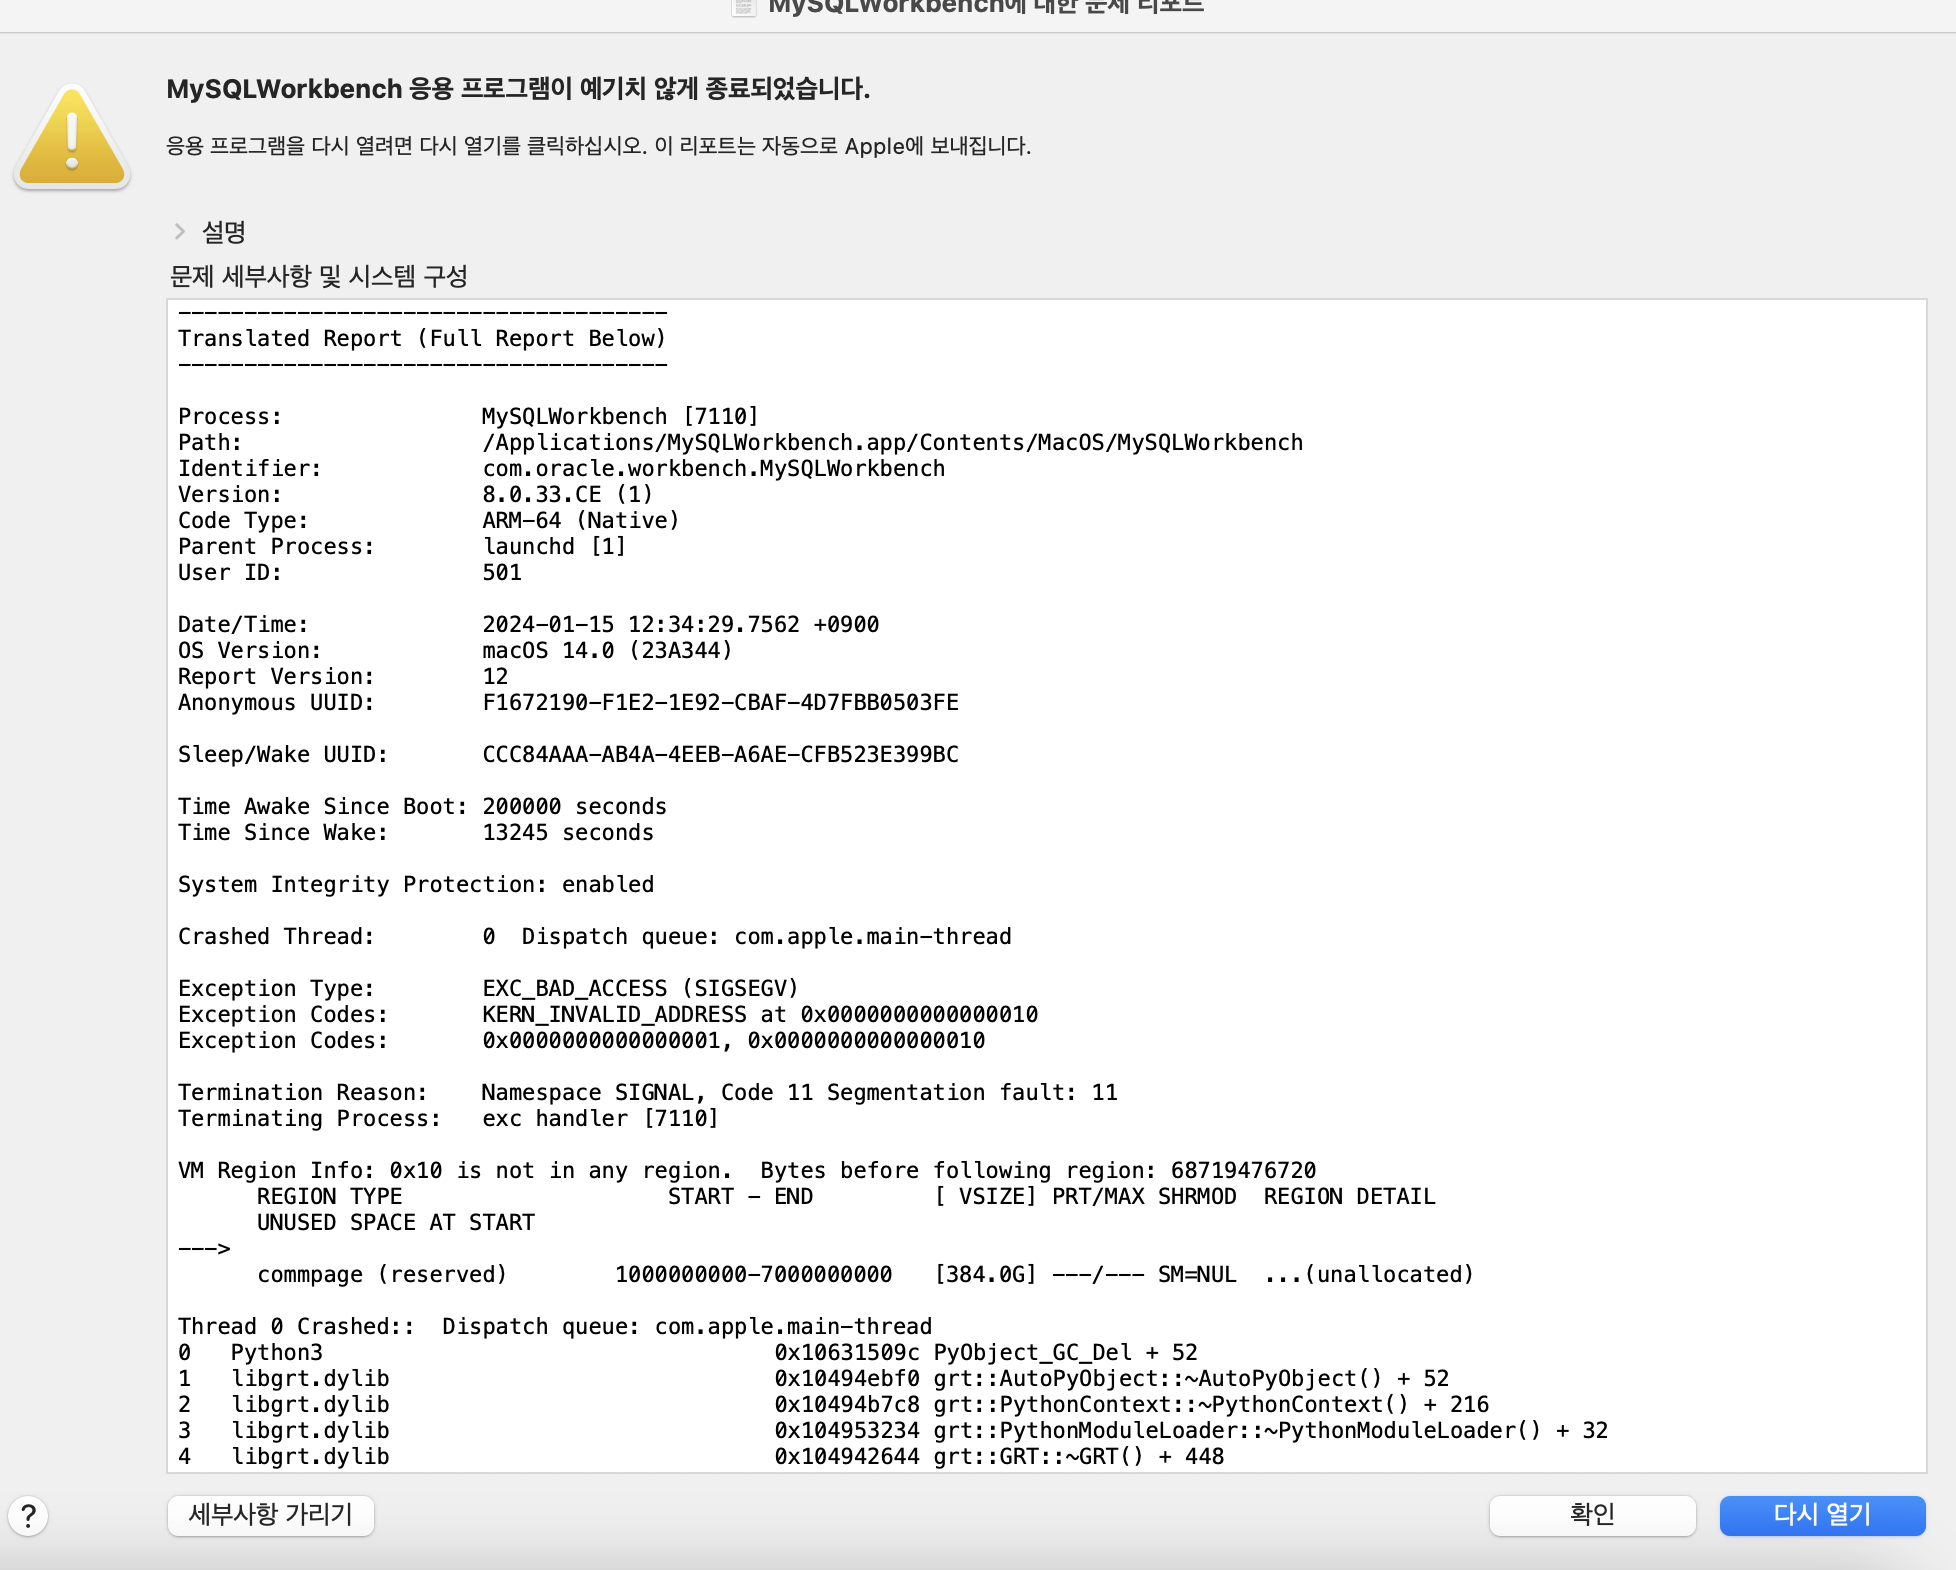Click the 'REGION TYPE START - END' header line
1956x1570 pixels.
pyautogui.click(x=846, y=1197)
